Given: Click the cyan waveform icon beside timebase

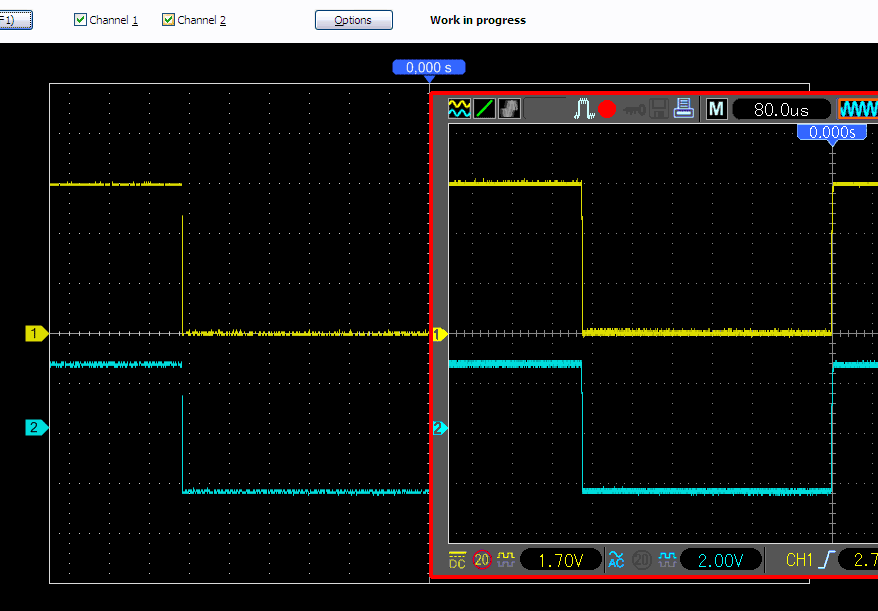Looking at the screenshot, I should 858,109.
